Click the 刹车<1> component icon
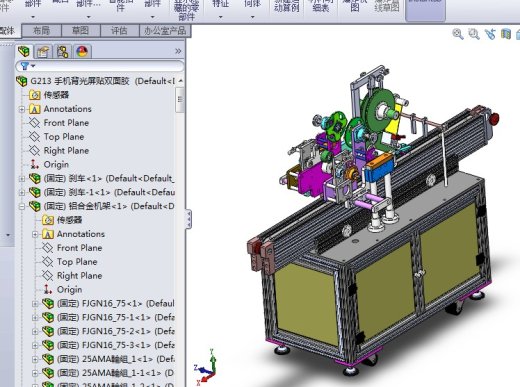This screenshot has width=520, height=387. [35, 178]
